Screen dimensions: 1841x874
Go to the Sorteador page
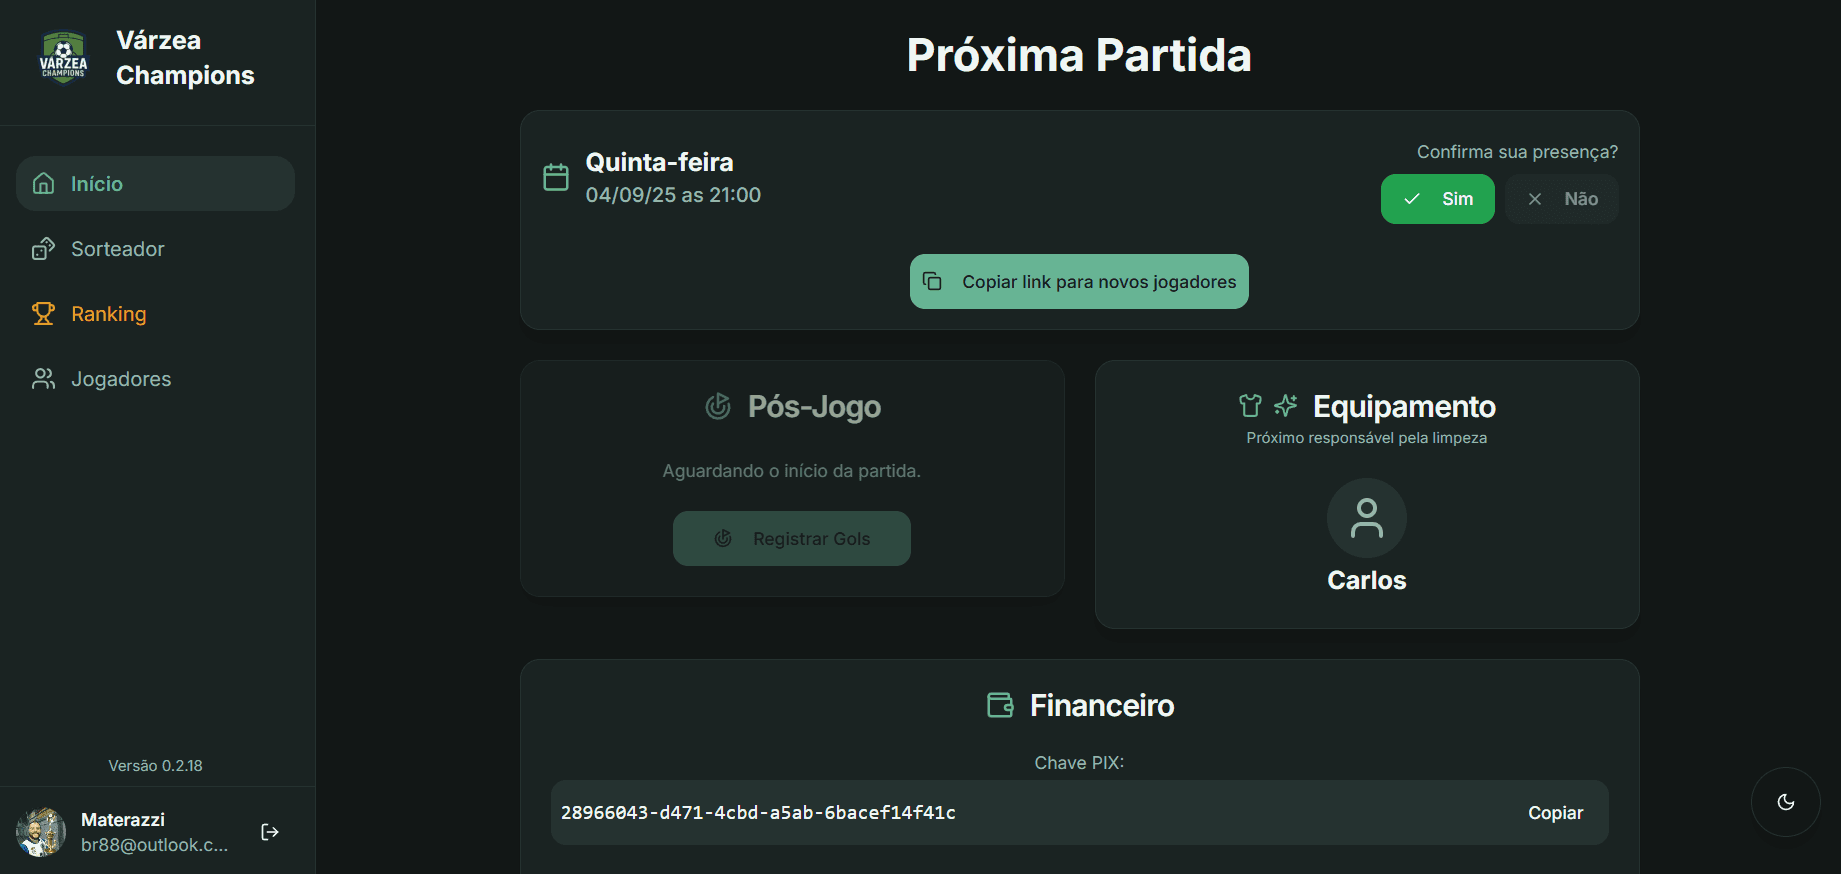tap(155, 249)
